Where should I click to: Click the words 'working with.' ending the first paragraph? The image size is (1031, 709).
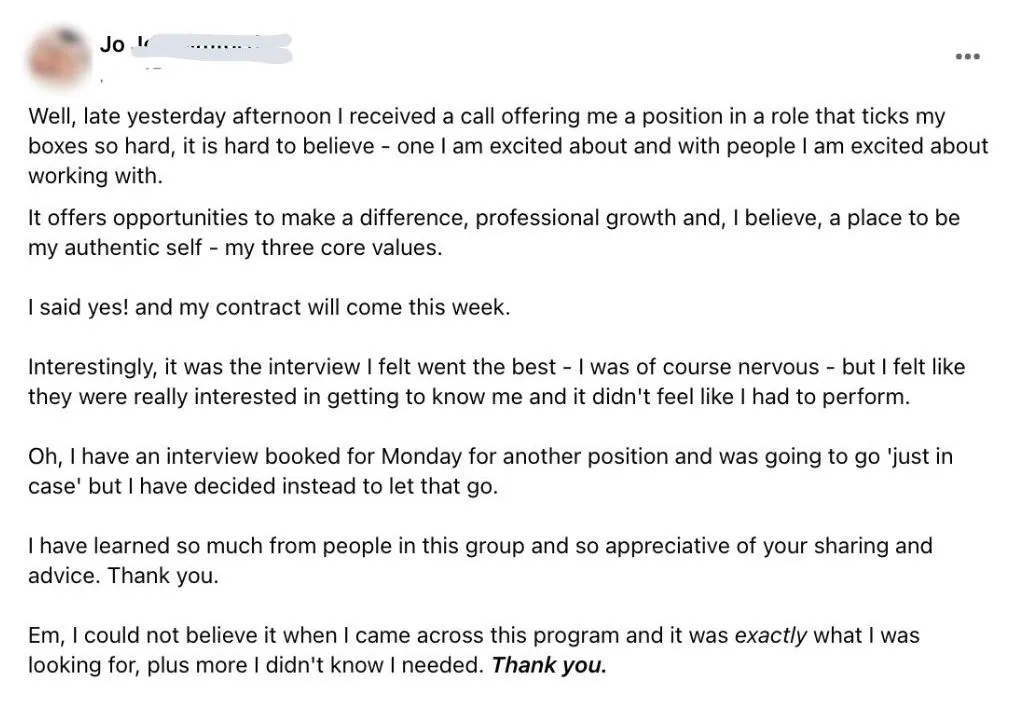[95, 176]
